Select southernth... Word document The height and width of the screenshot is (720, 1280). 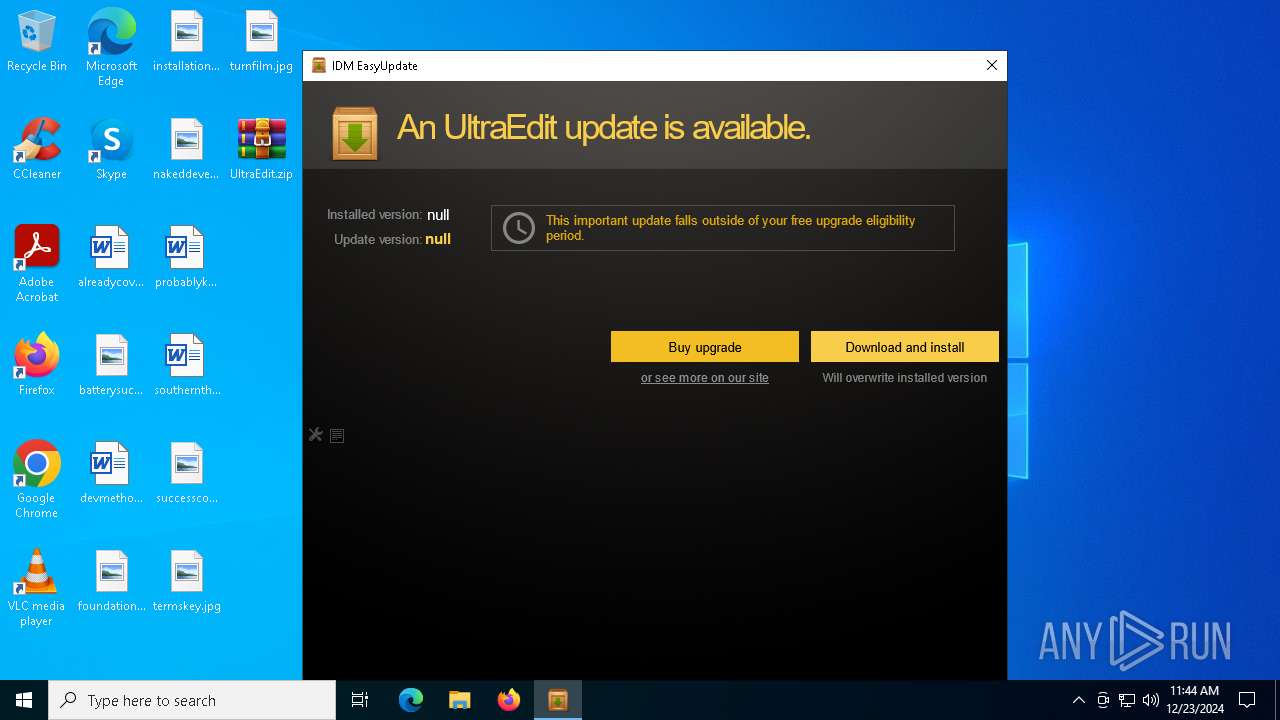[x=186, y=365]
